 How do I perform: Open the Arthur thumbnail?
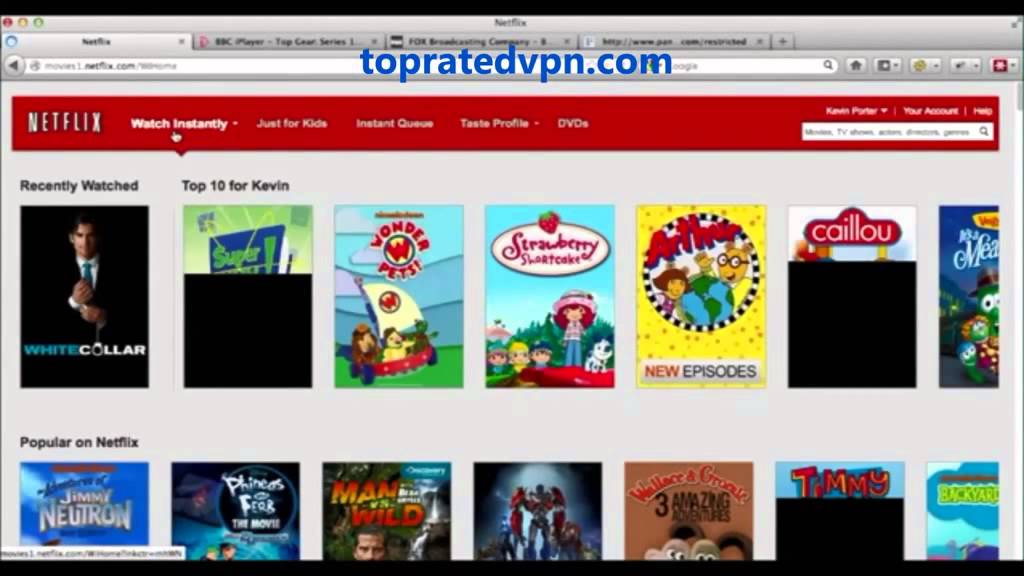[x=701, y=296]
